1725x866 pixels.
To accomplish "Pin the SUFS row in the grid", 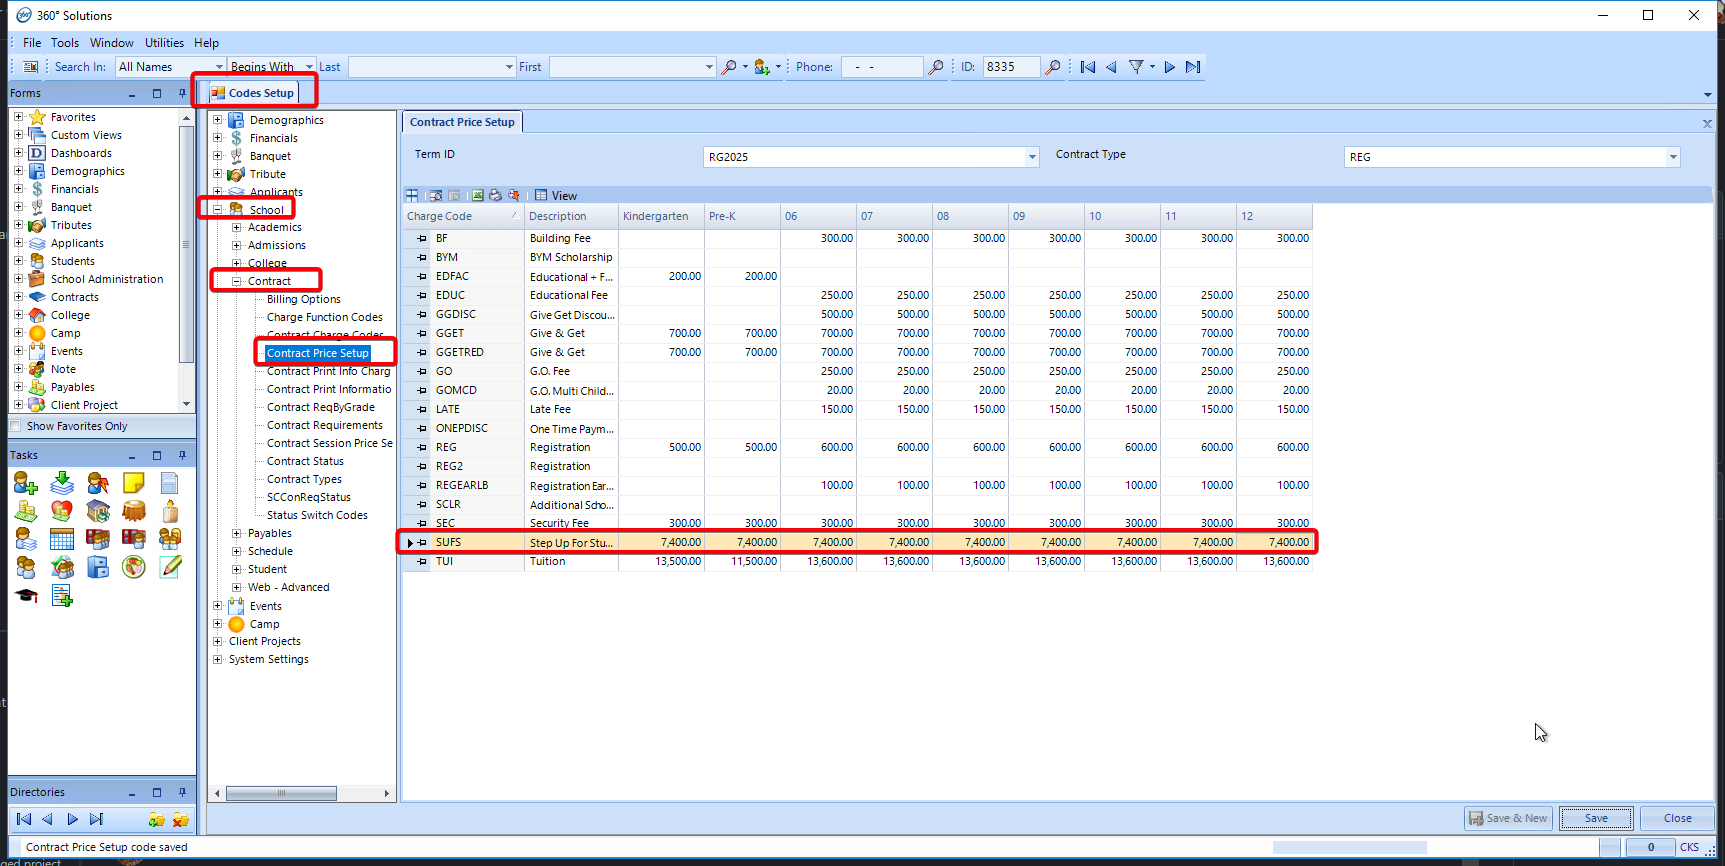I will [422, 543].
